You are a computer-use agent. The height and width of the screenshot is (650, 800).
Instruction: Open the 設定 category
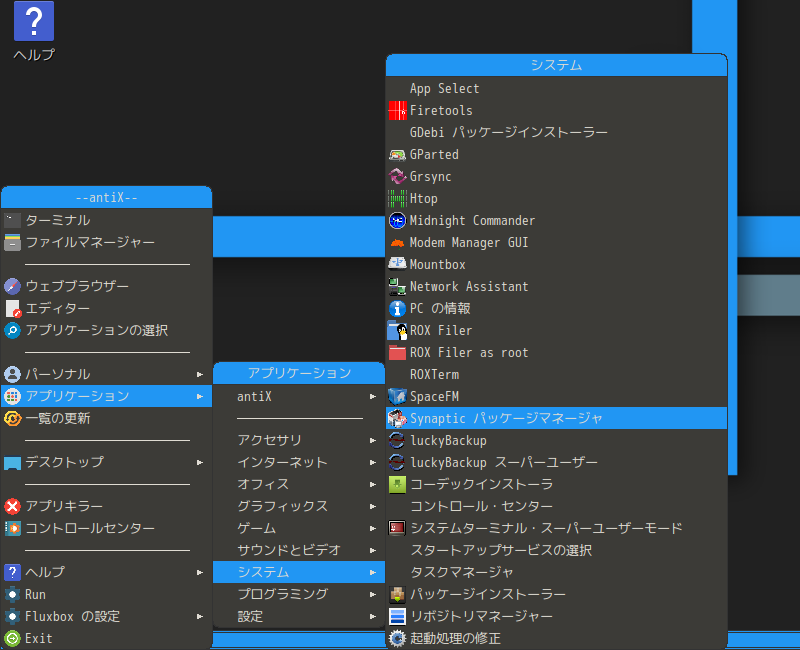[298, 616]
